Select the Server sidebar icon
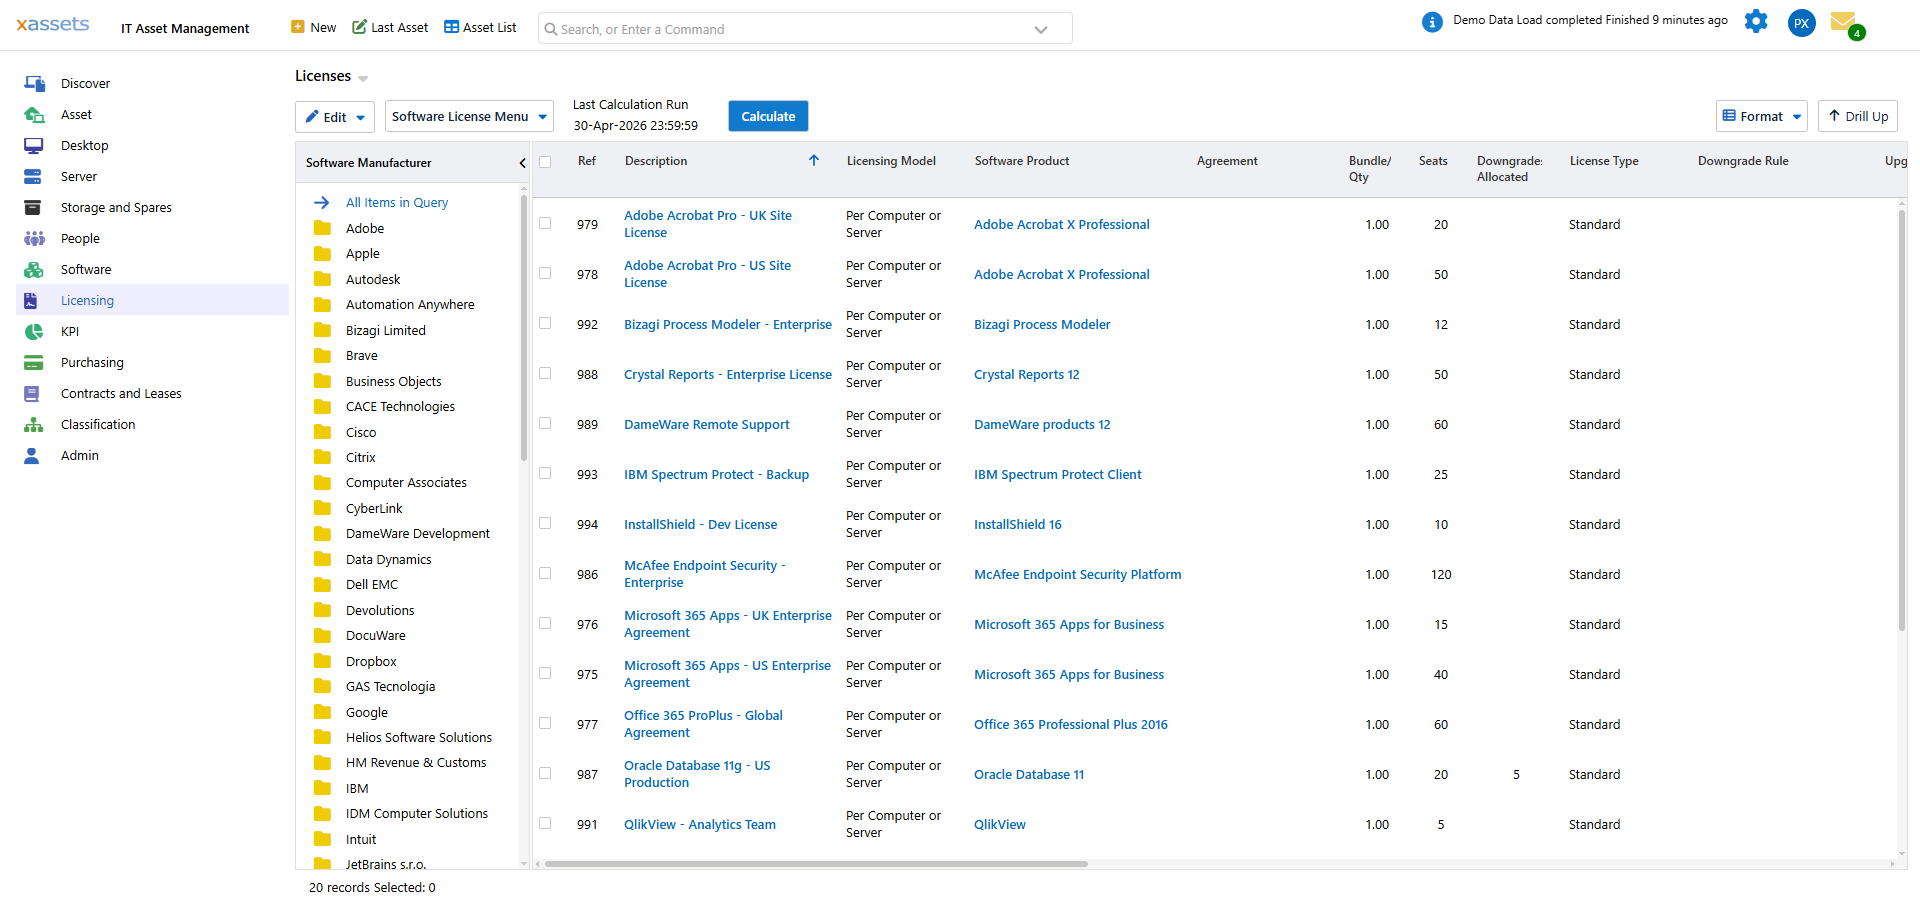 pos(34,176)
